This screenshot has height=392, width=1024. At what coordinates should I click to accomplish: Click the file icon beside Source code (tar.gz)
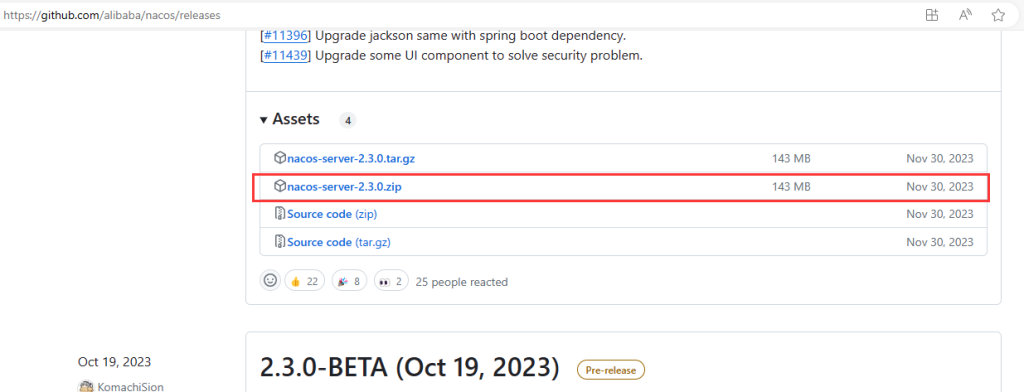pyautogui.click(x=280, y=242)
